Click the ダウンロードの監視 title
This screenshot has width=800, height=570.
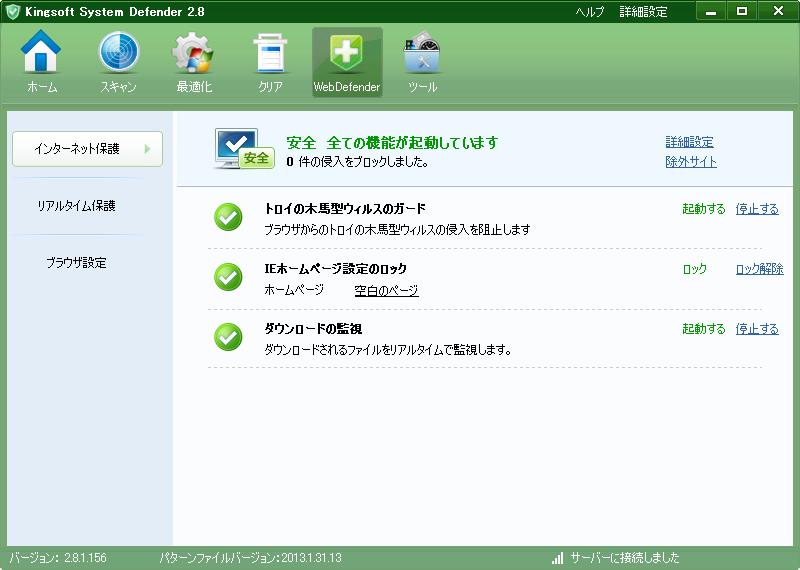click(x=313, y=329)
